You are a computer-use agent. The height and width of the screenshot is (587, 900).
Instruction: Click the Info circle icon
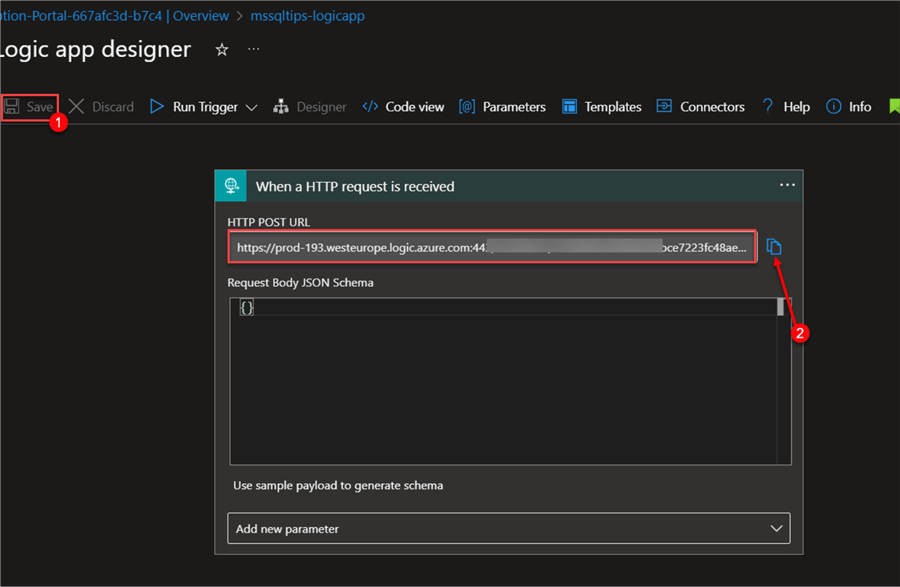pyautogui.click(x=833, y=107)
